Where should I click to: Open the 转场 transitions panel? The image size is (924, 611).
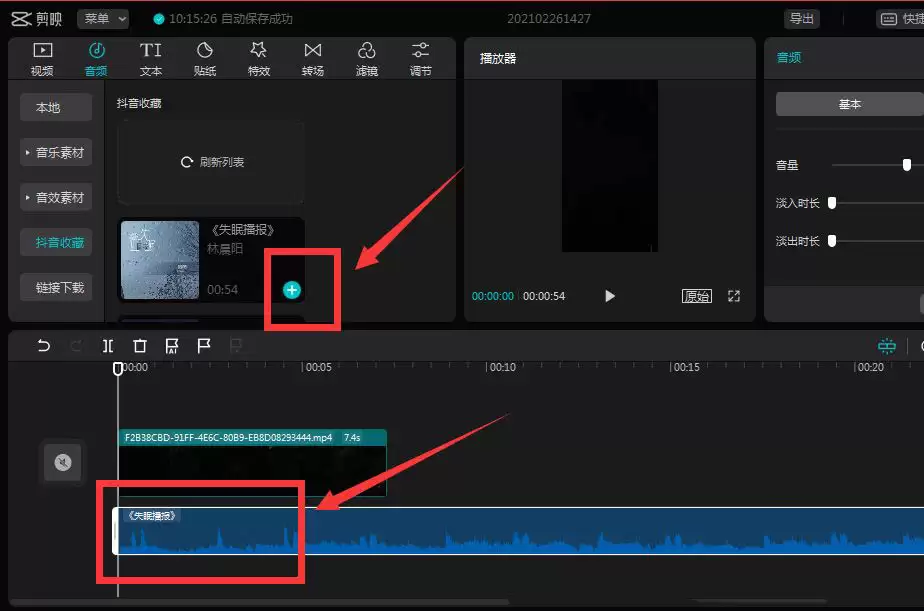click(x=312, y=57)
